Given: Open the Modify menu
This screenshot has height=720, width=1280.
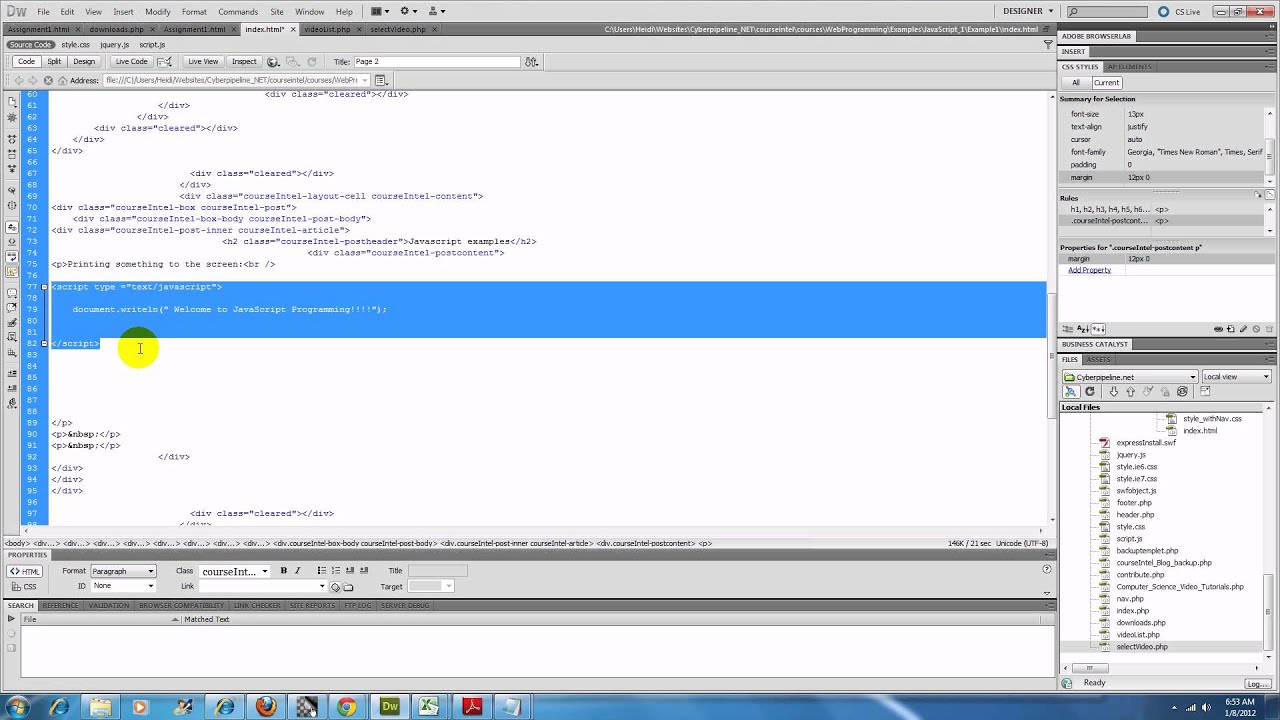Looking at the screenshot, I should [x=157, y=11].
